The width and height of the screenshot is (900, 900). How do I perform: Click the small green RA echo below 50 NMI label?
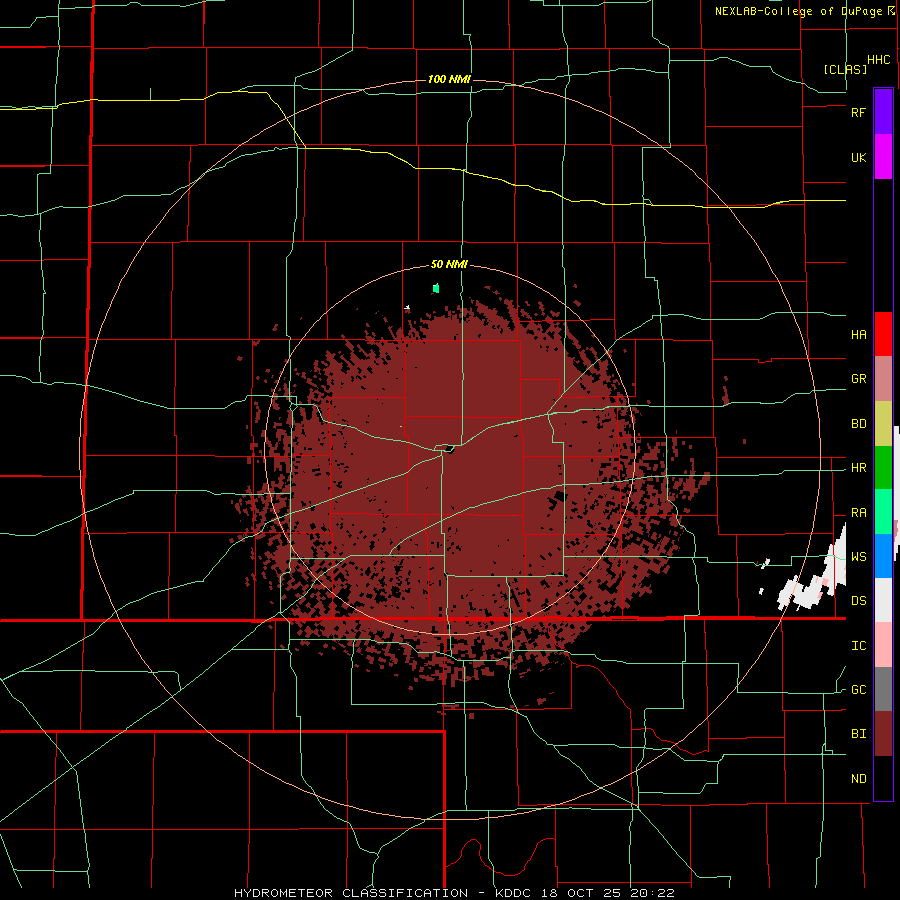tap(436, 288)
